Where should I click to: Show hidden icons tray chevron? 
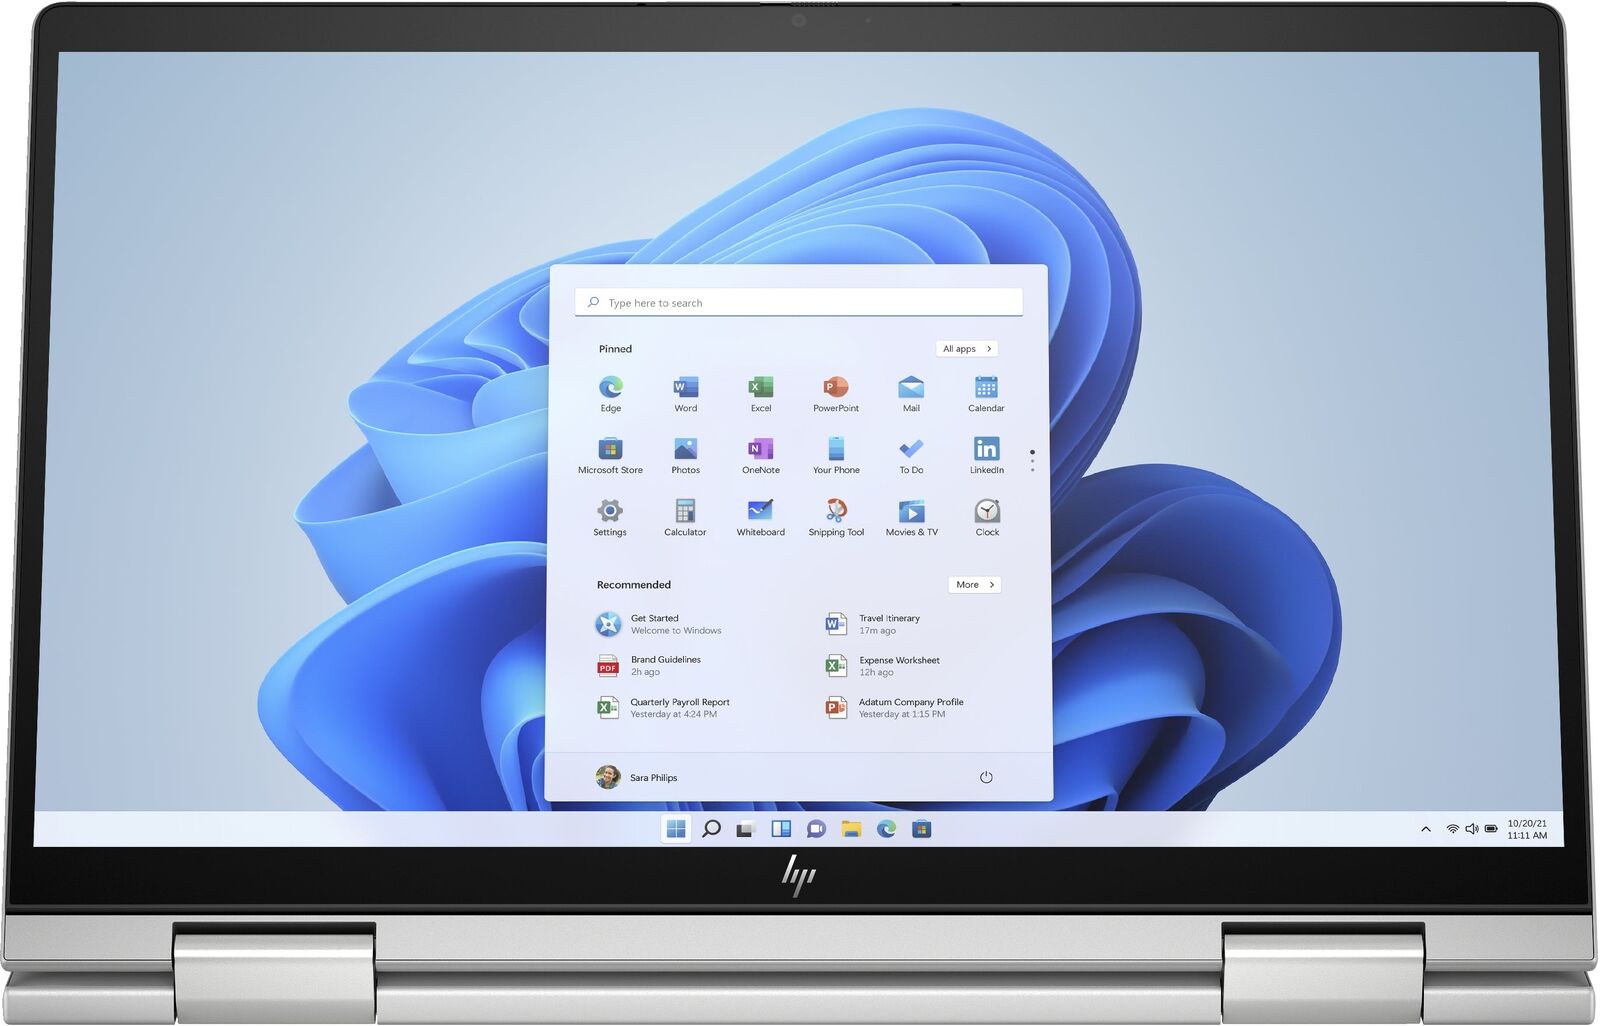pos(1426,829)
